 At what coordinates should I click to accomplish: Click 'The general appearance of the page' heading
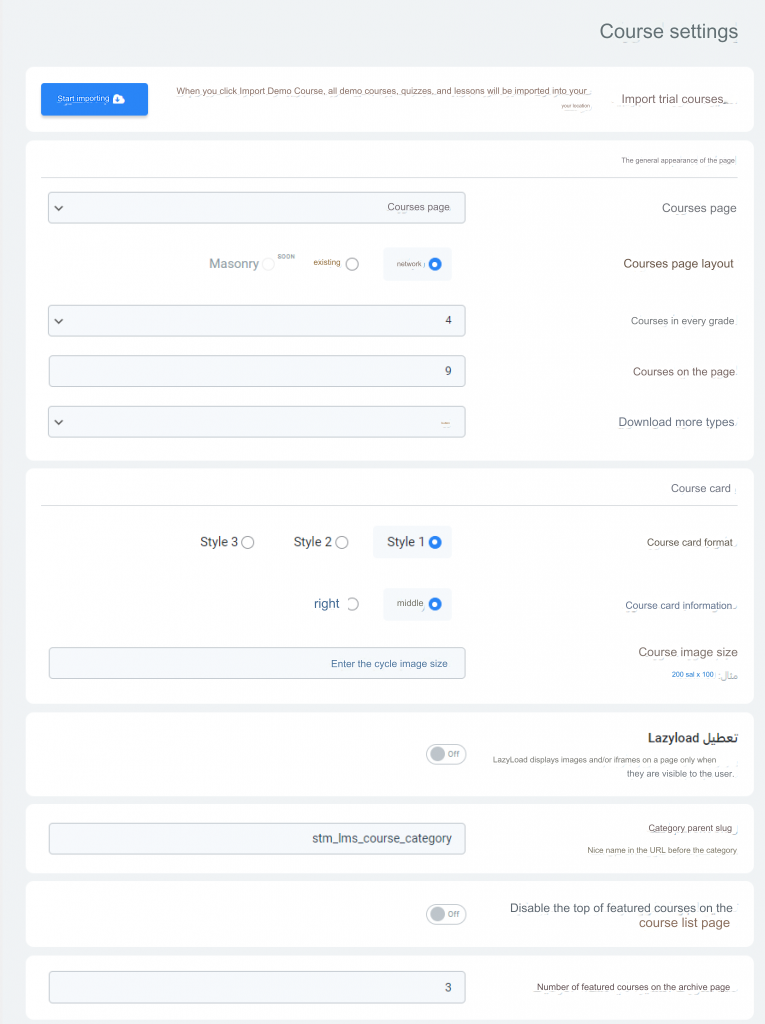pos(678,160)
